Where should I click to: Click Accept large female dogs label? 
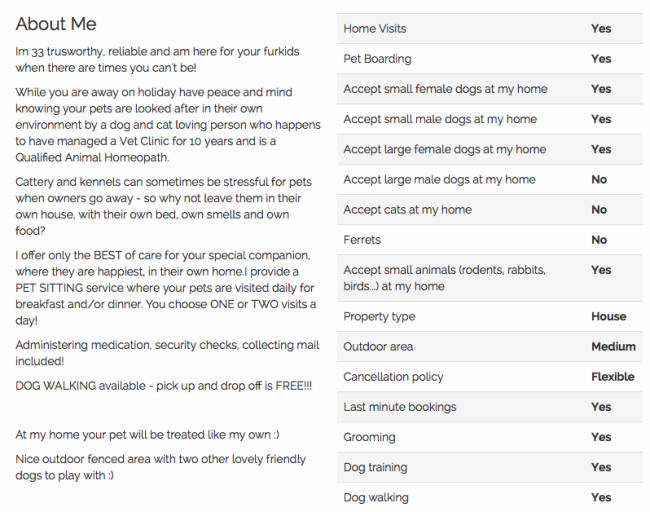click(x=444, y=149)
